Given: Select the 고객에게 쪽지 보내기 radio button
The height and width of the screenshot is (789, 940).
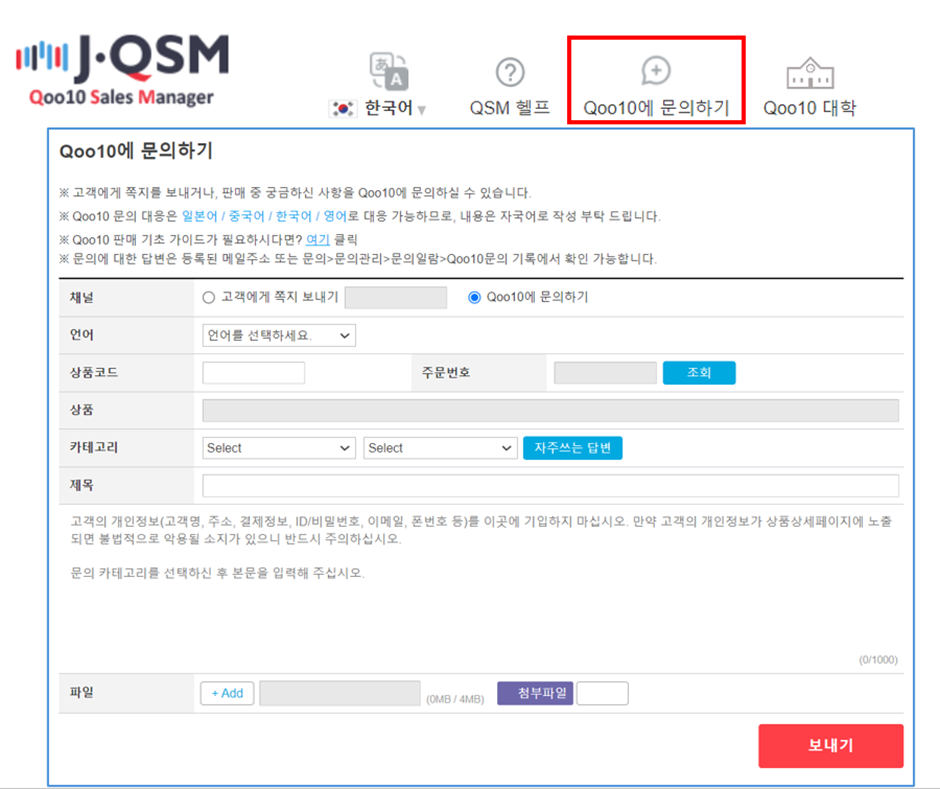Looking at the screenshot, I should click(209, 297).
